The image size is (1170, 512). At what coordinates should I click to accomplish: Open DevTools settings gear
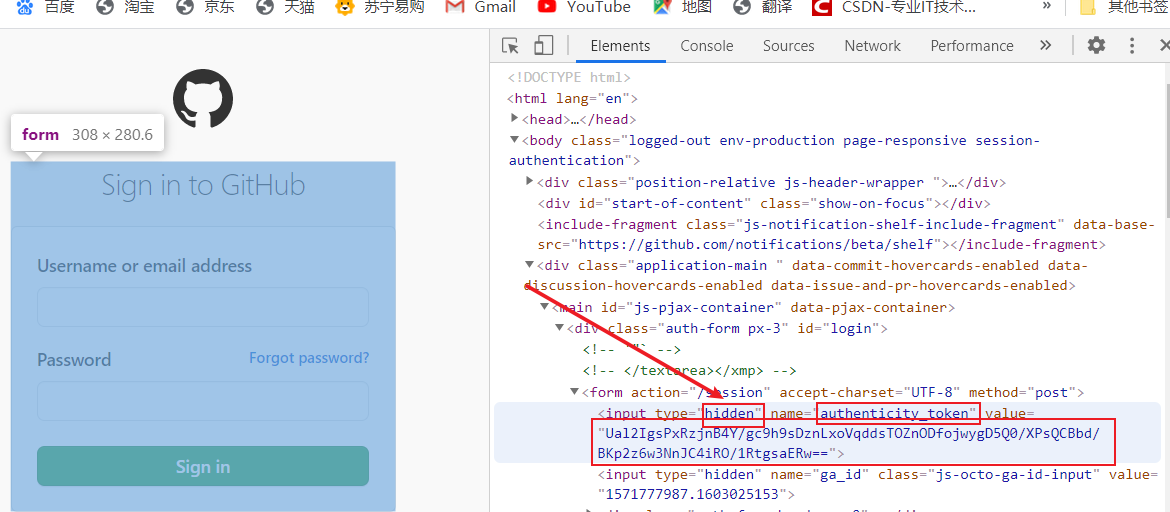tap(1096, 46)
